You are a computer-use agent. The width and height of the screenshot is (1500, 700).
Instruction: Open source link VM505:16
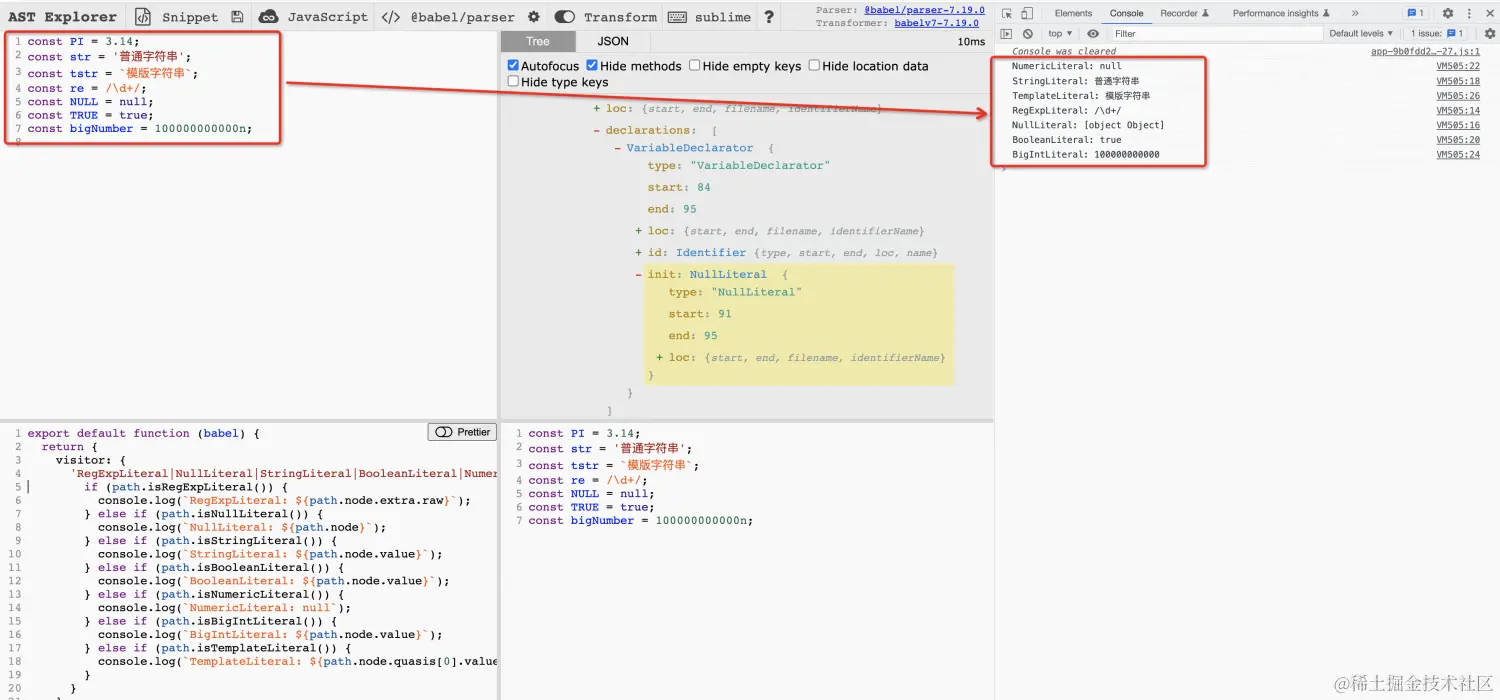(1458, 125)
